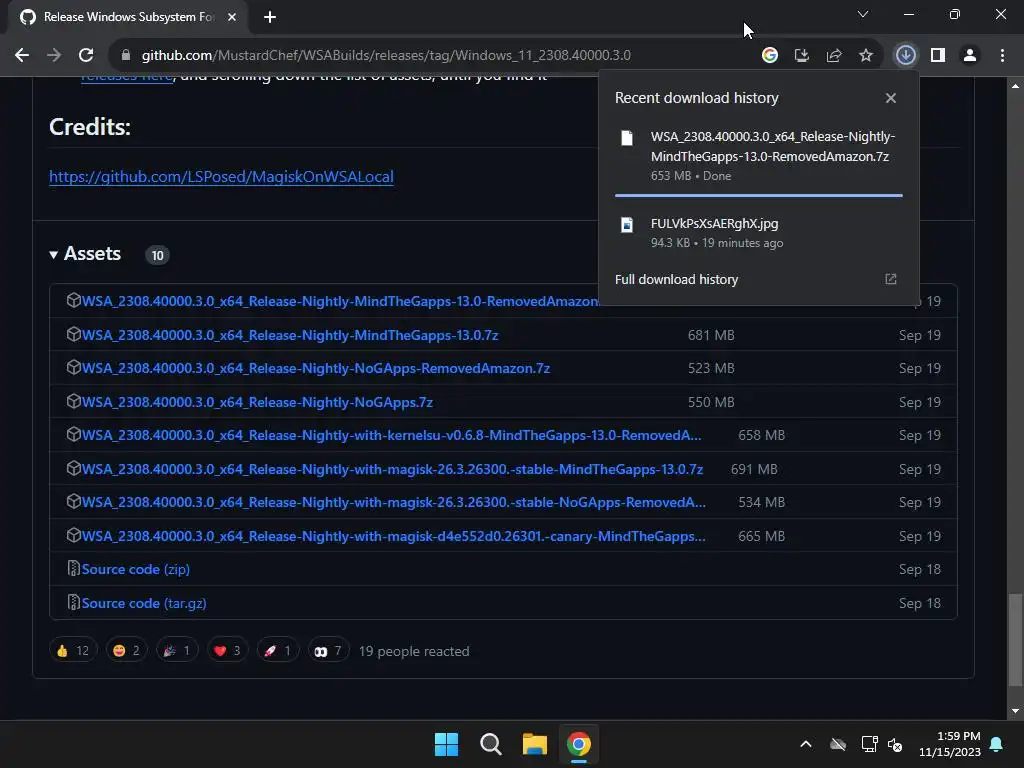Open FULVkPsXsAERghX.jpg download entry
The height and width of the screenshot is (768, 1024).
coord(759,232)
